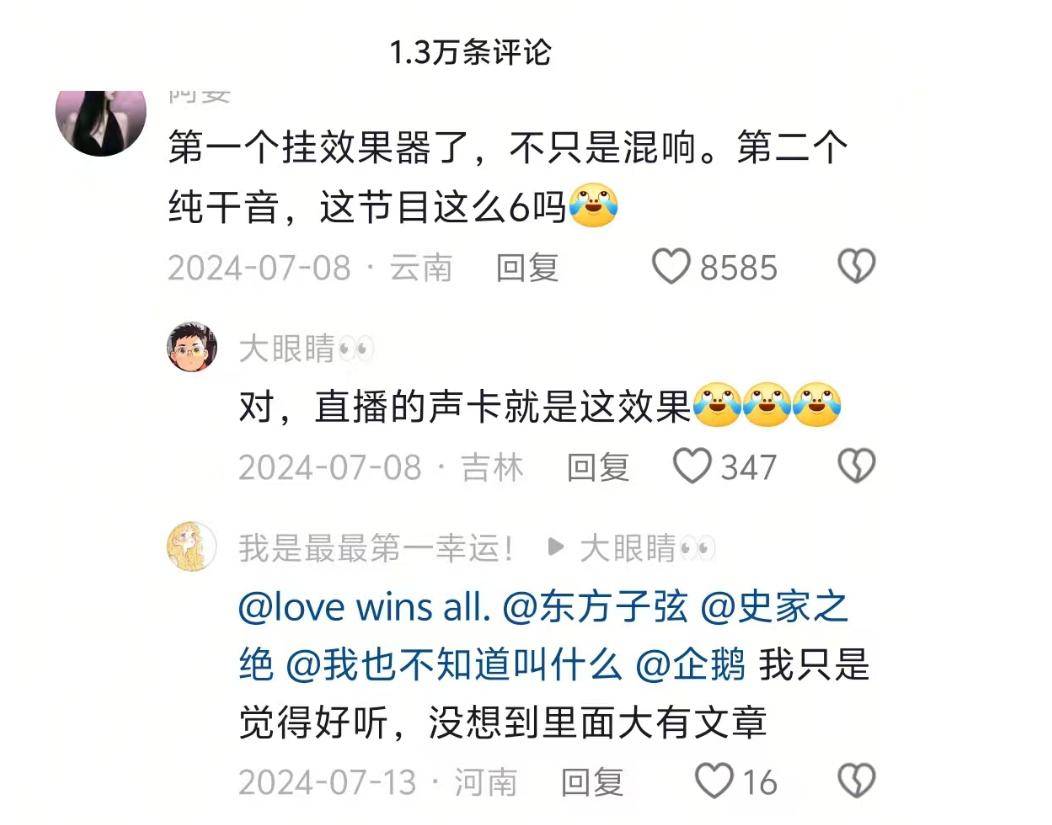
Task: Open 大眼睛's cartoon avatar
Action: tap(192, 347)
